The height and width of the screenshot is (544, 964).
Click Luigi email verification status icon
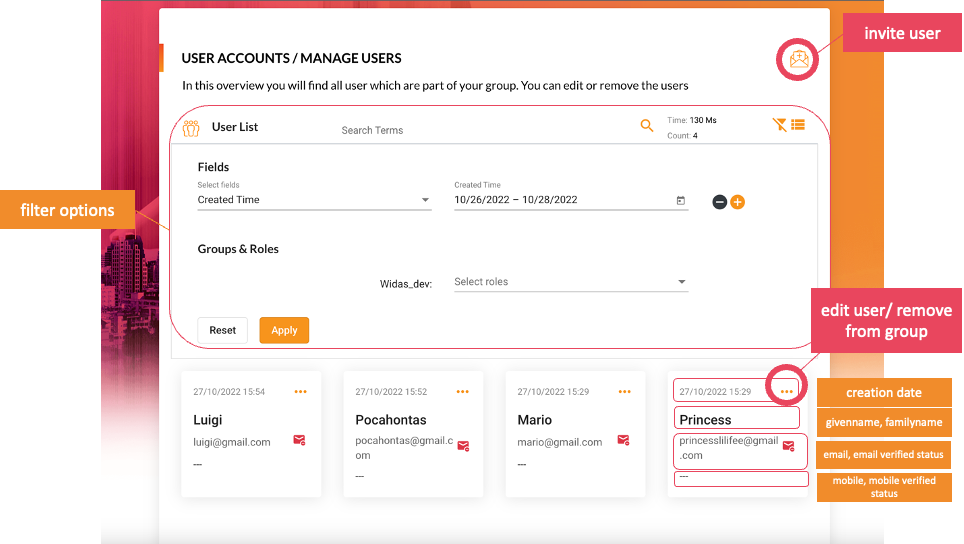click(x=299, y=440)
